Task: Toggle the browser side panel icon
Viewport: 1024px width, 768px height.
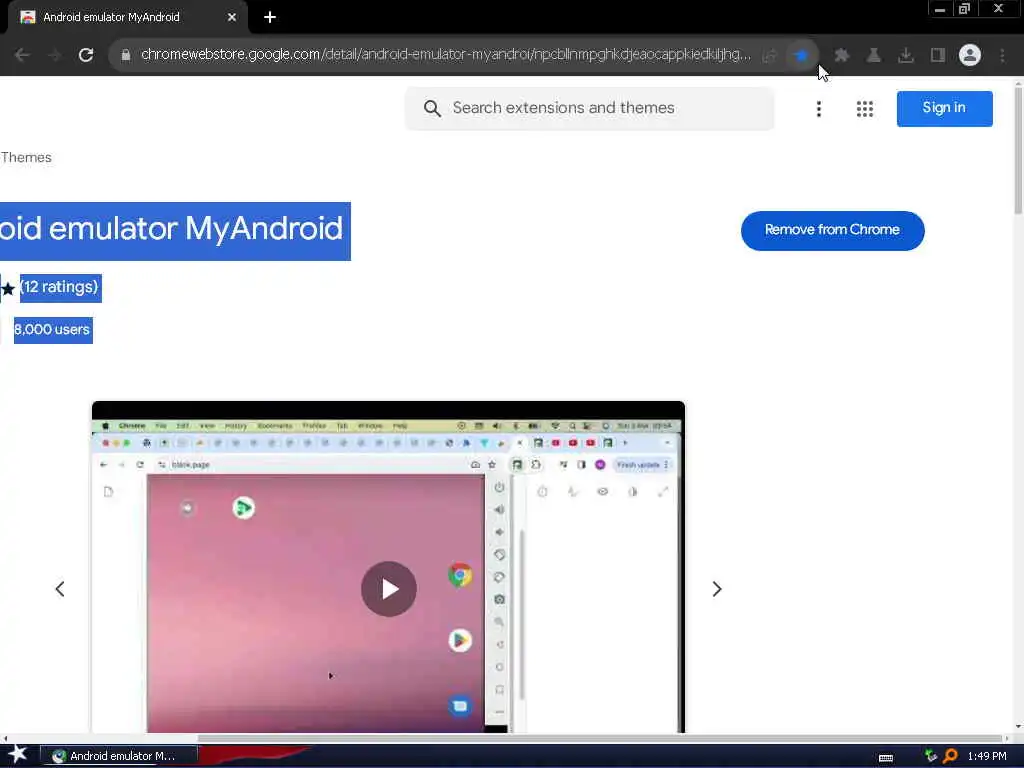Action: click(938, 55)
